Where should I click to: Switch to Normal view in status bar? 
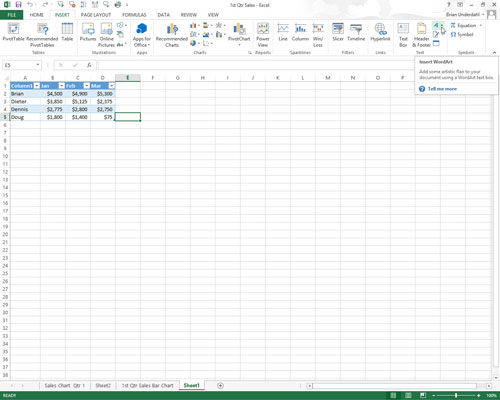(394, 395)
